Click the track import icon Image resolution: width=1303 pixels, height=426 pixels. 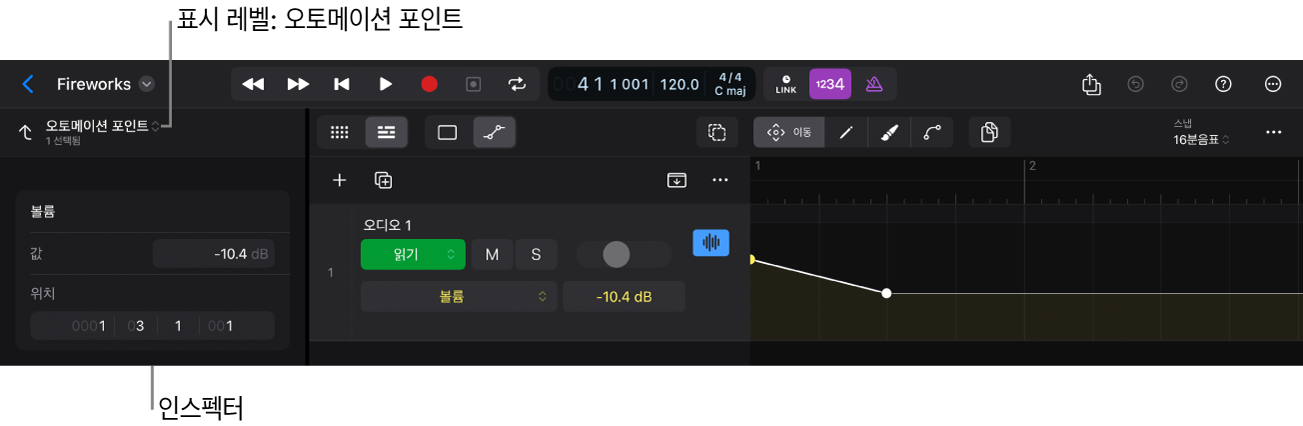coord(677,180)
